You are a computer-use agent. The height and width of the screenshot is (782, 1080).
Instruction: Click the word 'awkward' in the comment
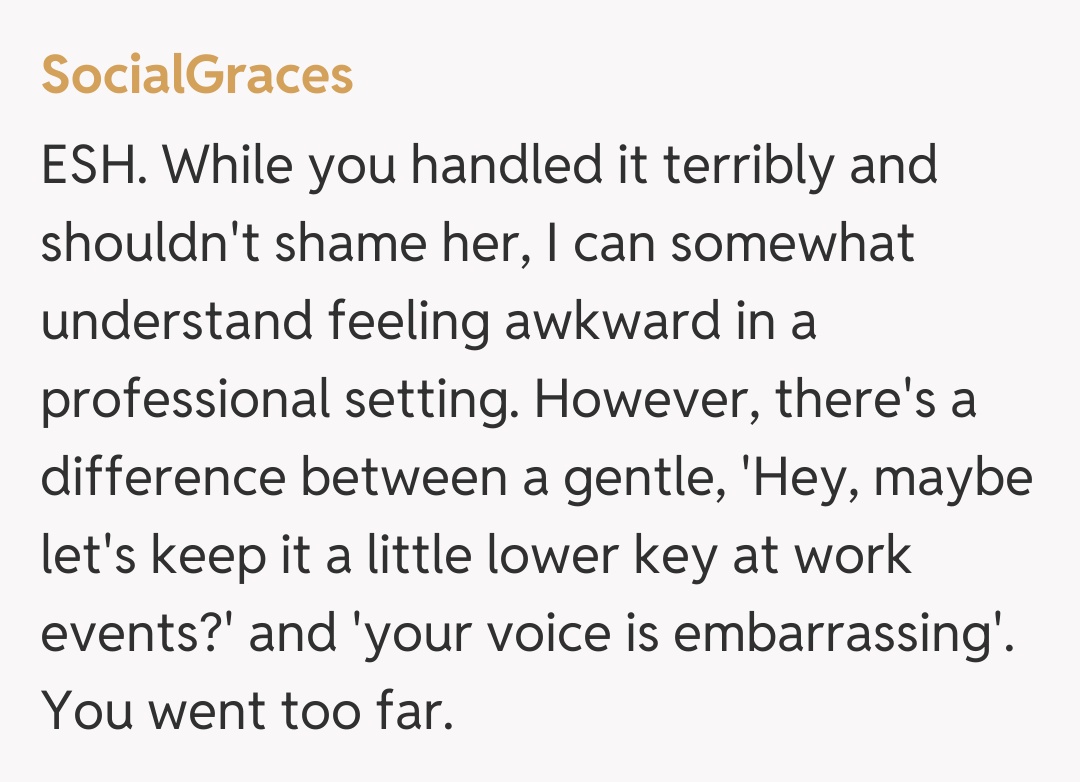click(631, 322)
